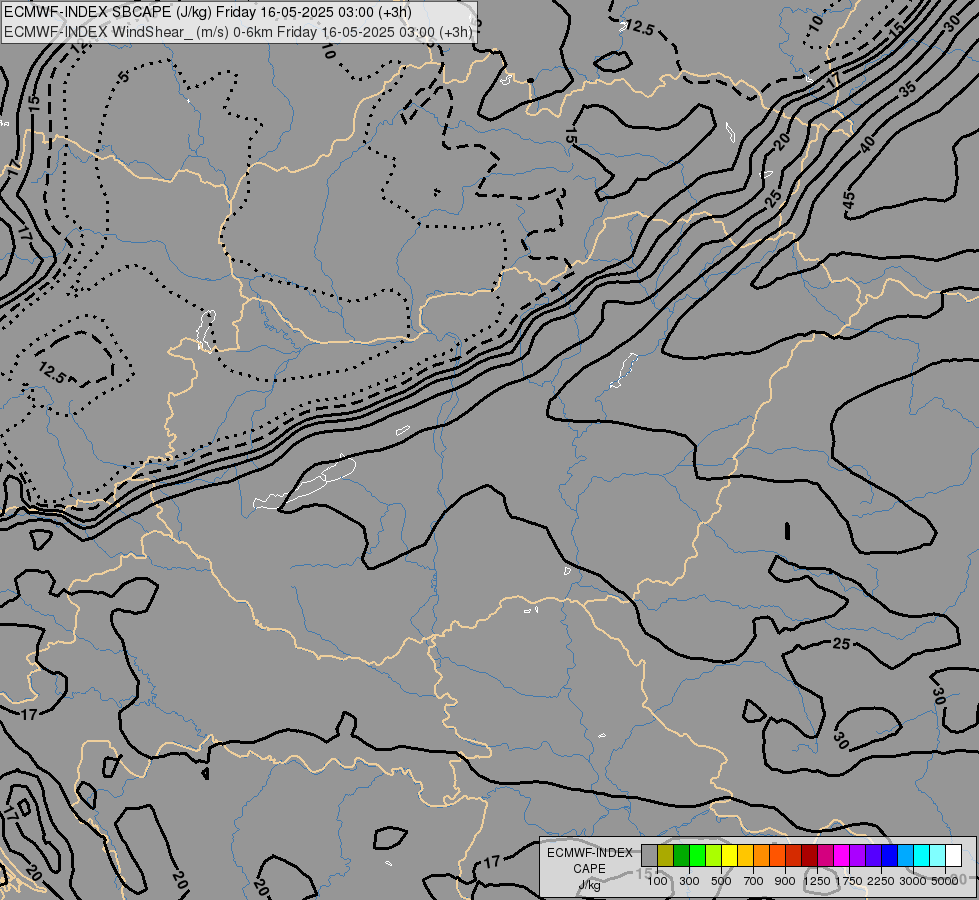
Task: Click the pure blue legend swatch
Action: coord(890,855)
